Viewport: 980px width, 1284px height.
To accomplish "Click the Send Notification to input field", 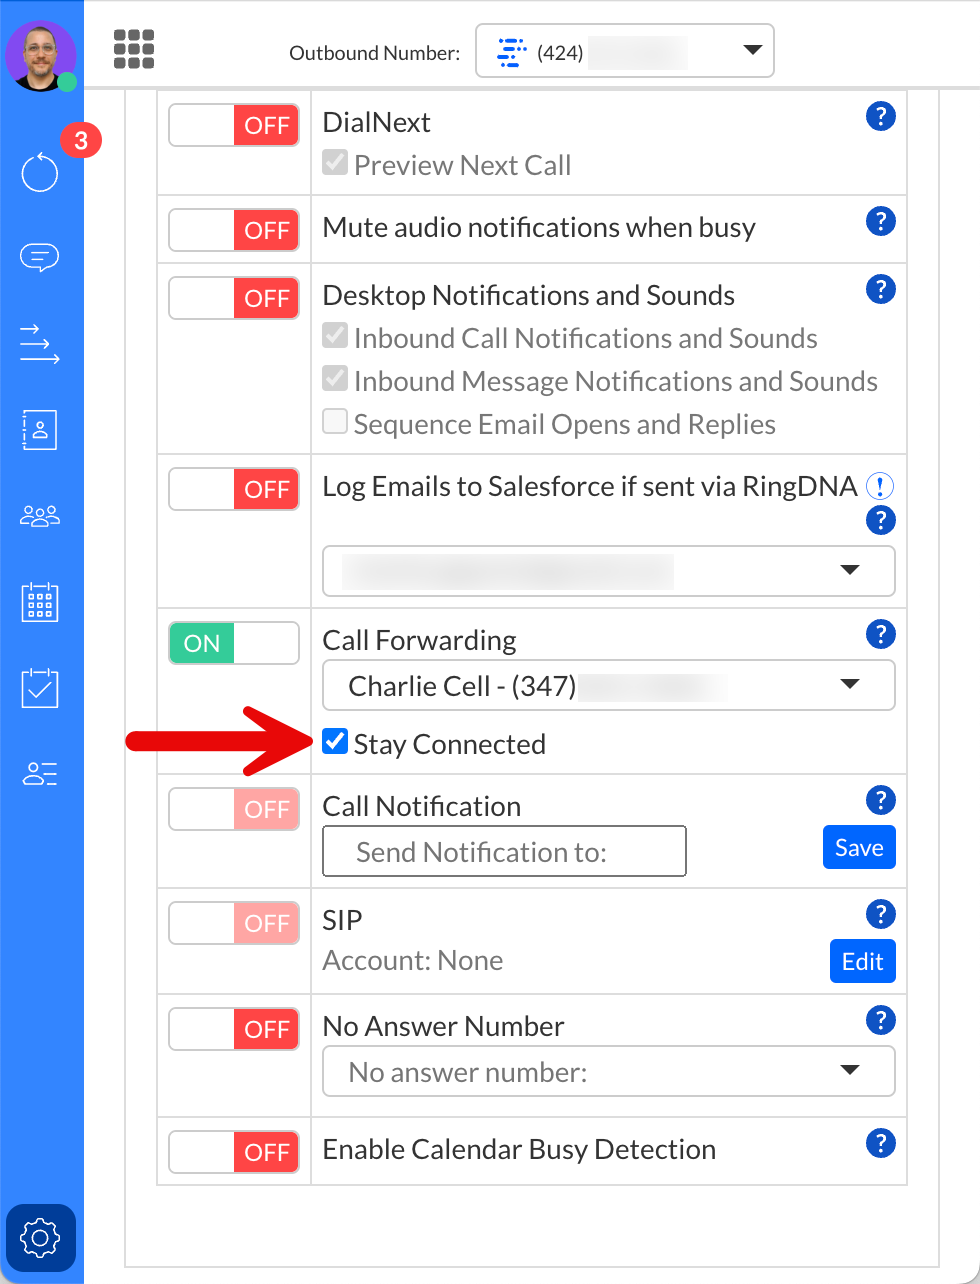I will 504,852.
